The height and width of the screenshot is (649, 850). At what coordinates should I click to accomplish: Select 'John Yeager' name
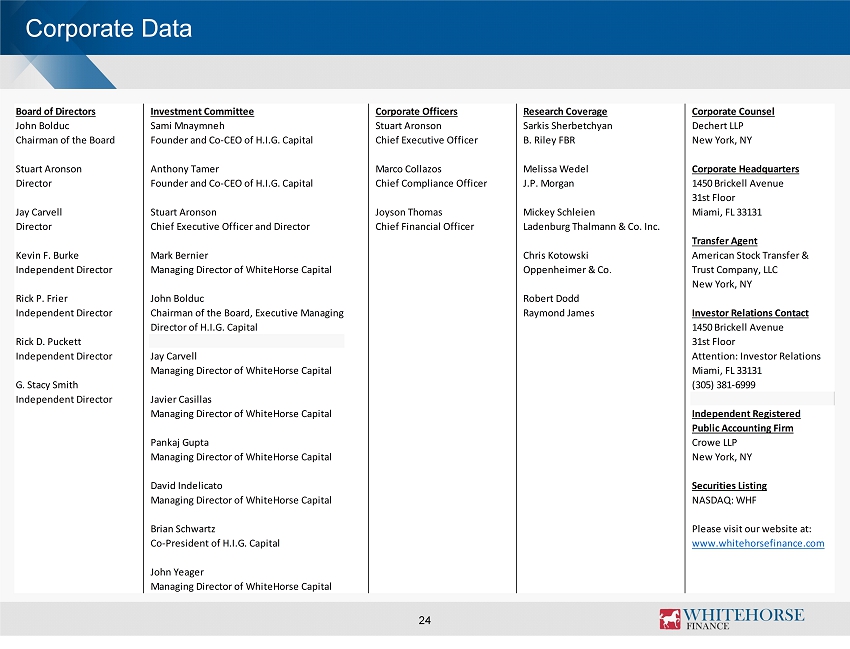(x=177, y=572)
